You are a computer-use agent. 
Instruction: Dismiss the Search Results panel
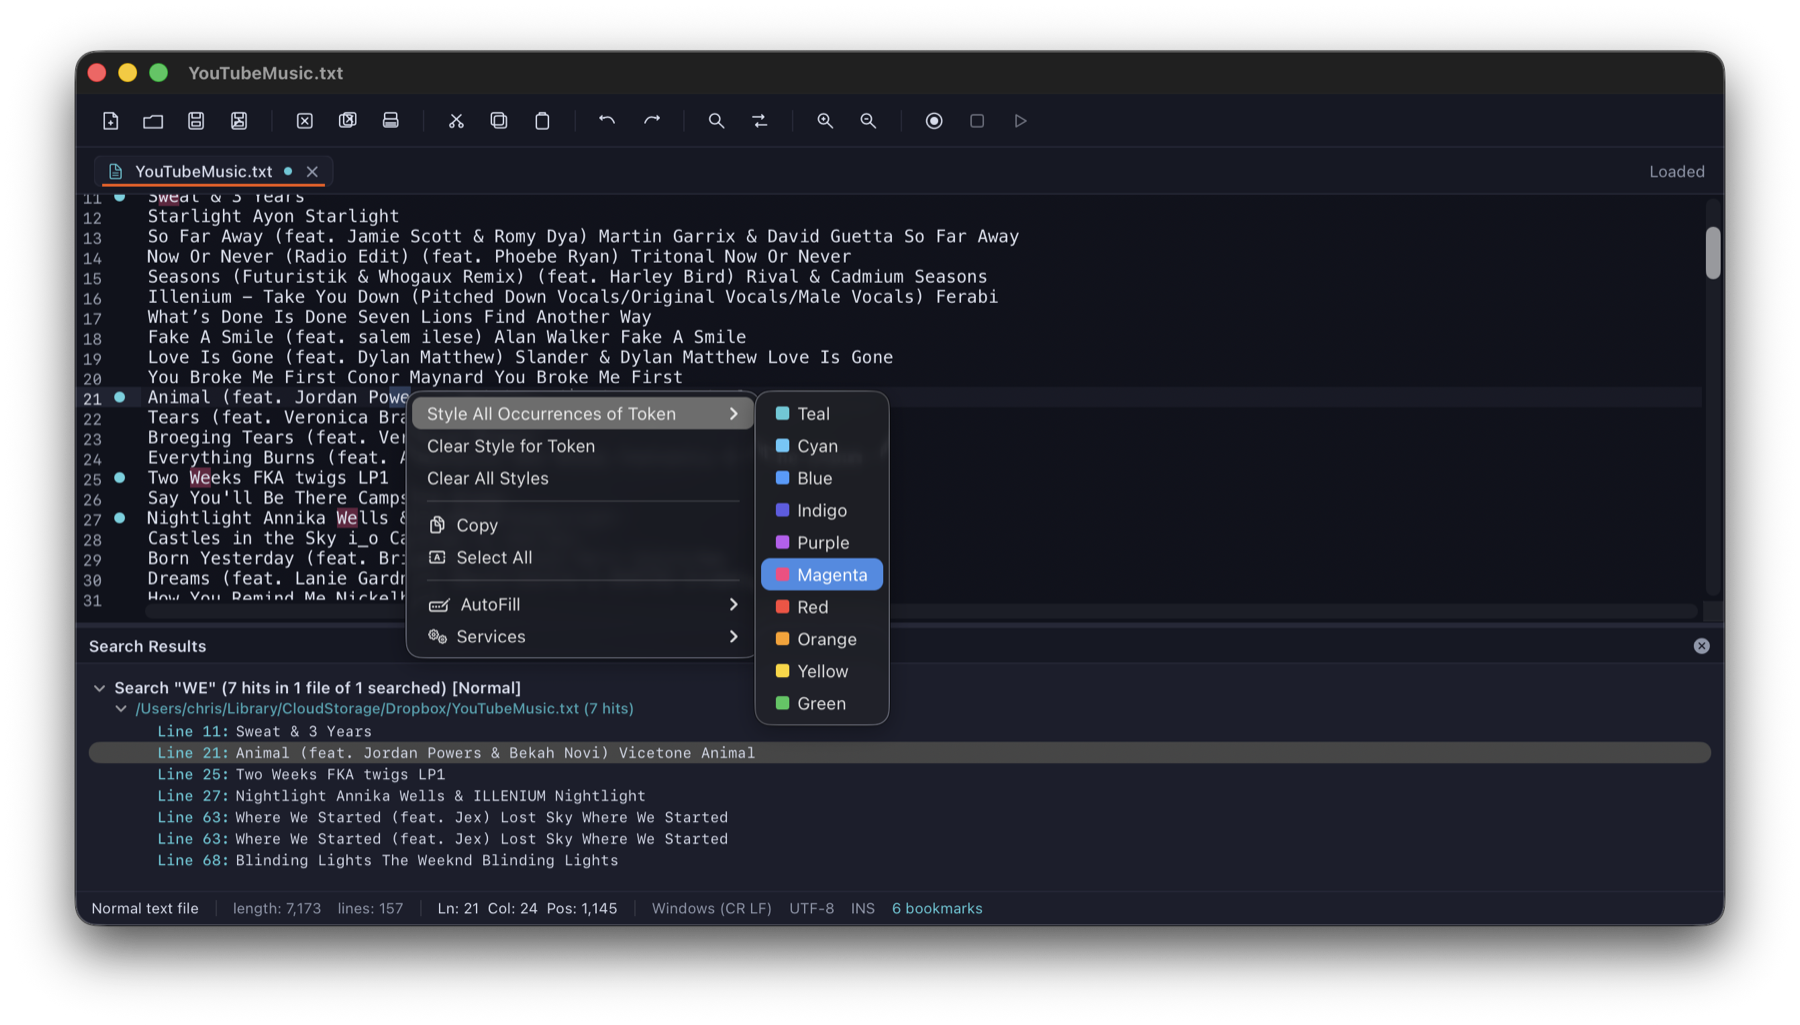[1701, 646]
